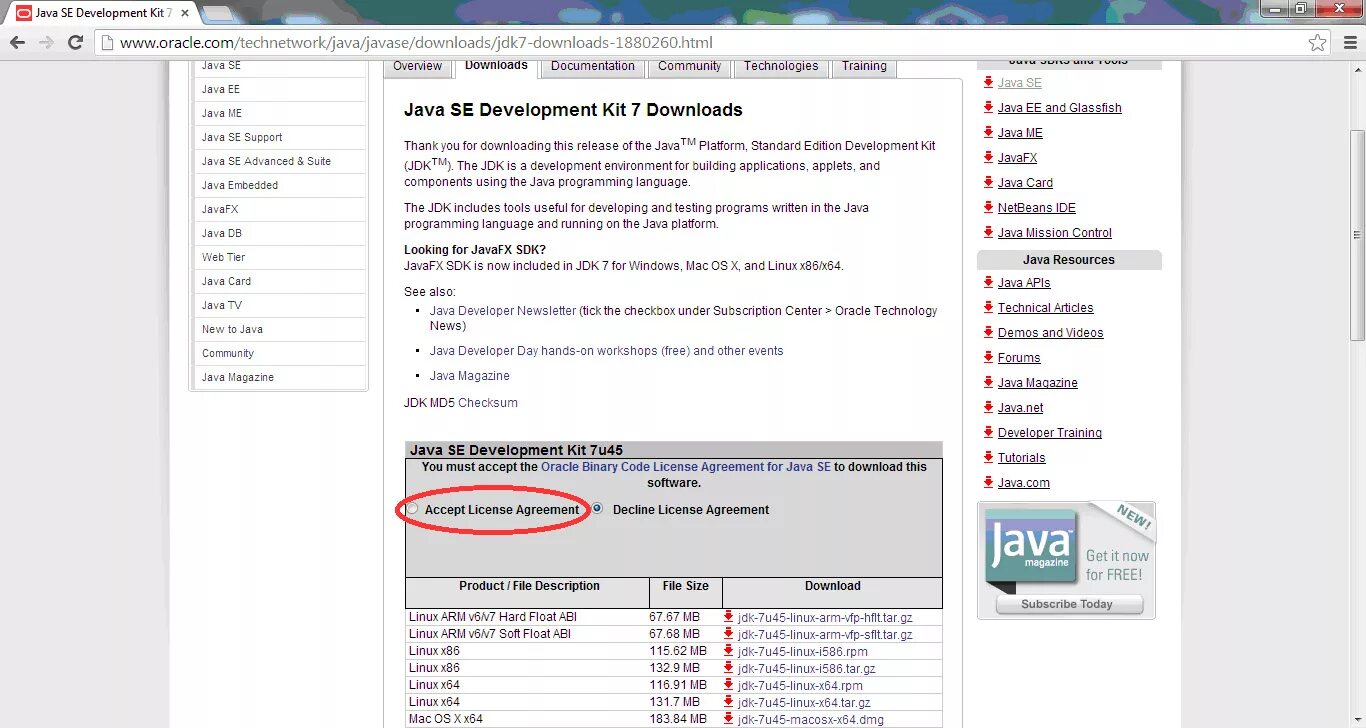
Task: Download jdk-7u45-linux-i586.tar.gz file link
Action: pos(807,668)
